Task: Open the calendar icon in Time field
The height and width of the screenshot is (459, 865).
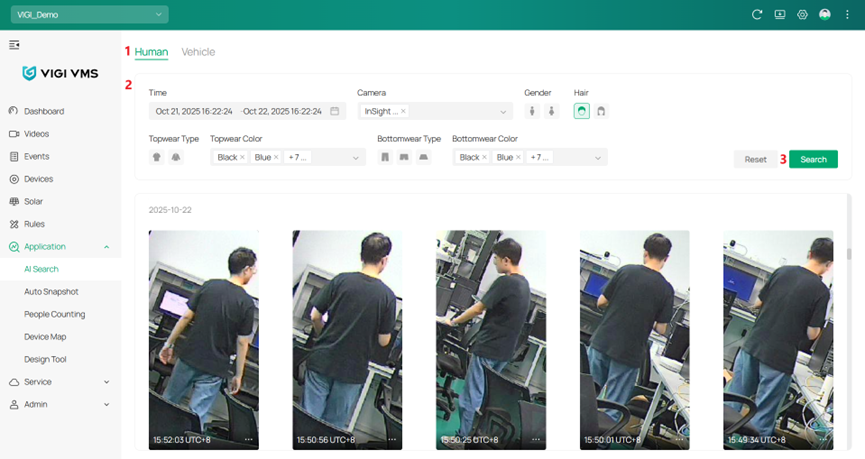Action: (335, 111)
